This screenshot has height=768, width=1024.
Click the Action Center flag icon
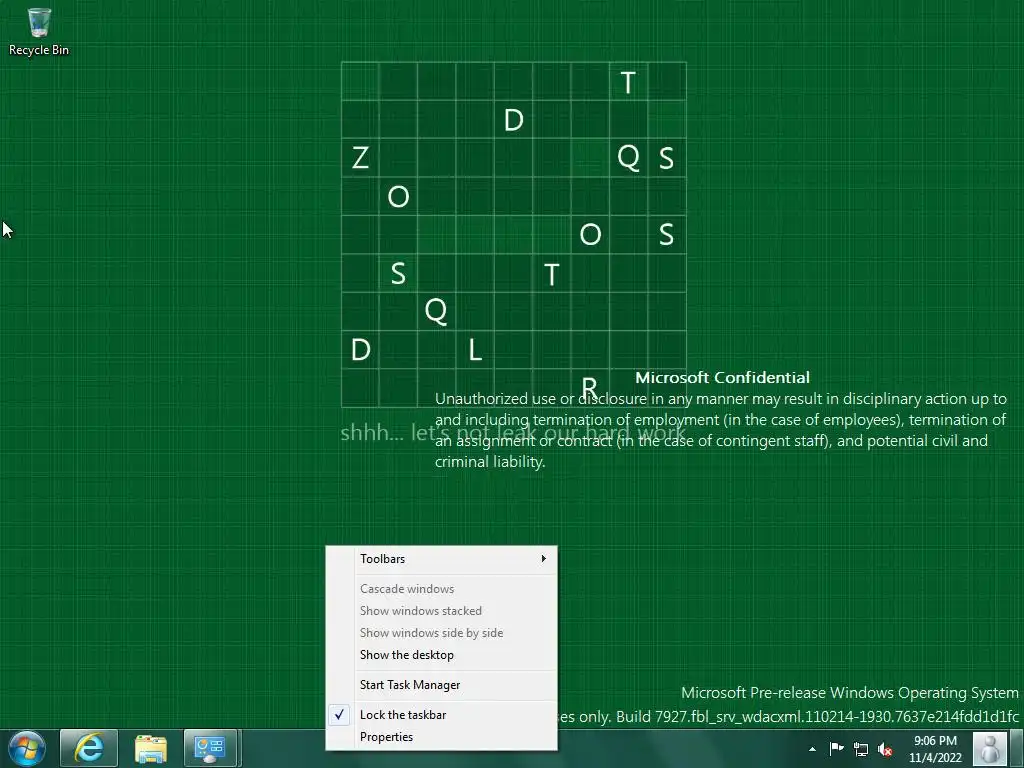pyautogui.click(x=836, y=749)
